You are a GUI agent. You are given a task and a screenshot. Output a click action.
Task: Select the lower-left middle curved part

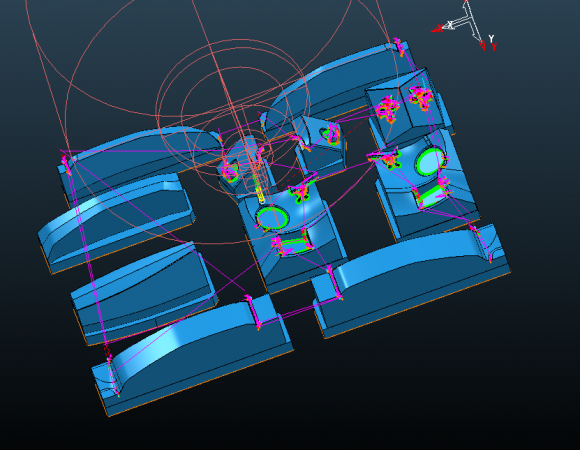(x=144, y=292)
